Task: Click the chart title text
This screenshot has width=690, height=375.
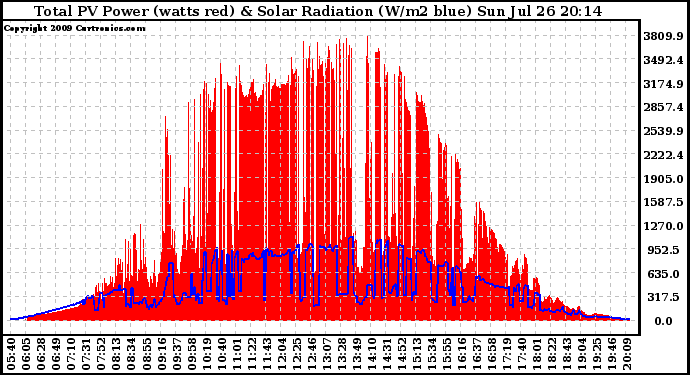Action: click(318, 11)
